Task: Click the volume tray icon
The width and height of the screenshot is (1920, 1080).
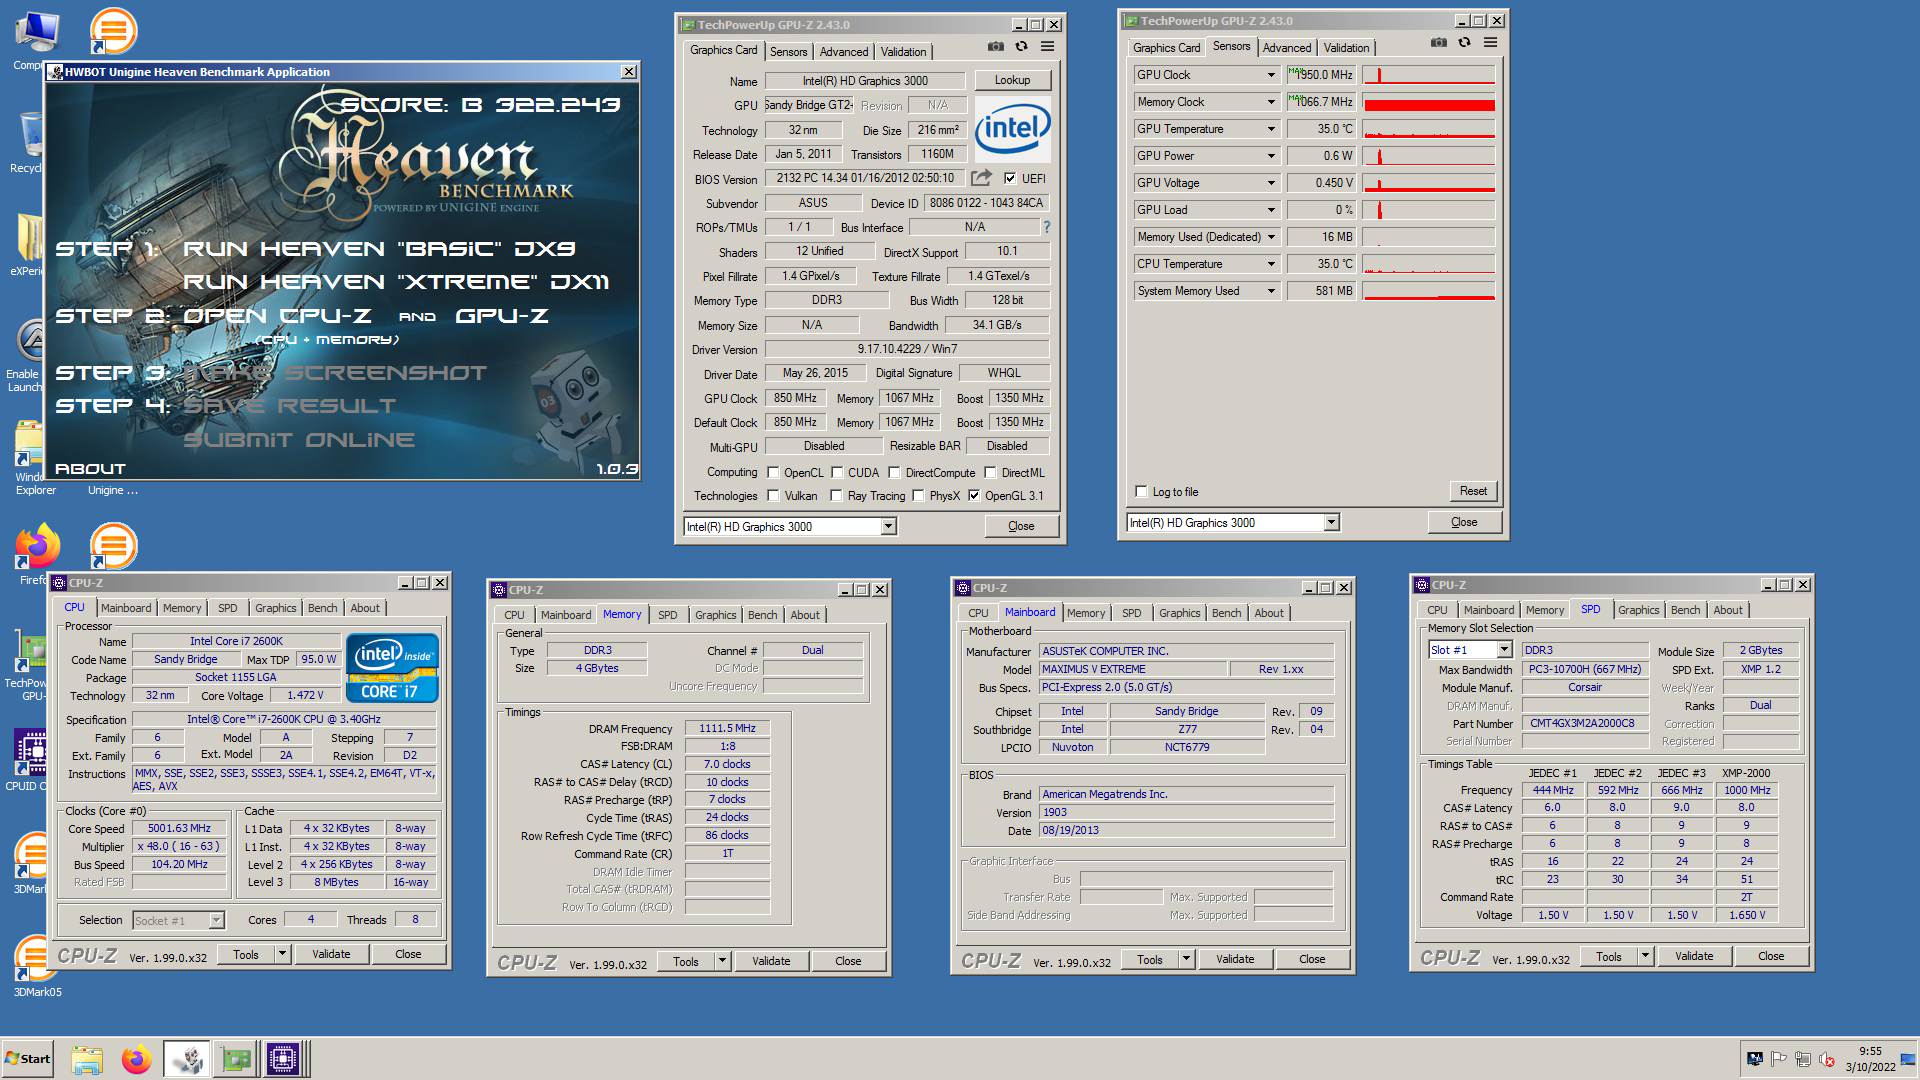Action: coord(1826,1059)
